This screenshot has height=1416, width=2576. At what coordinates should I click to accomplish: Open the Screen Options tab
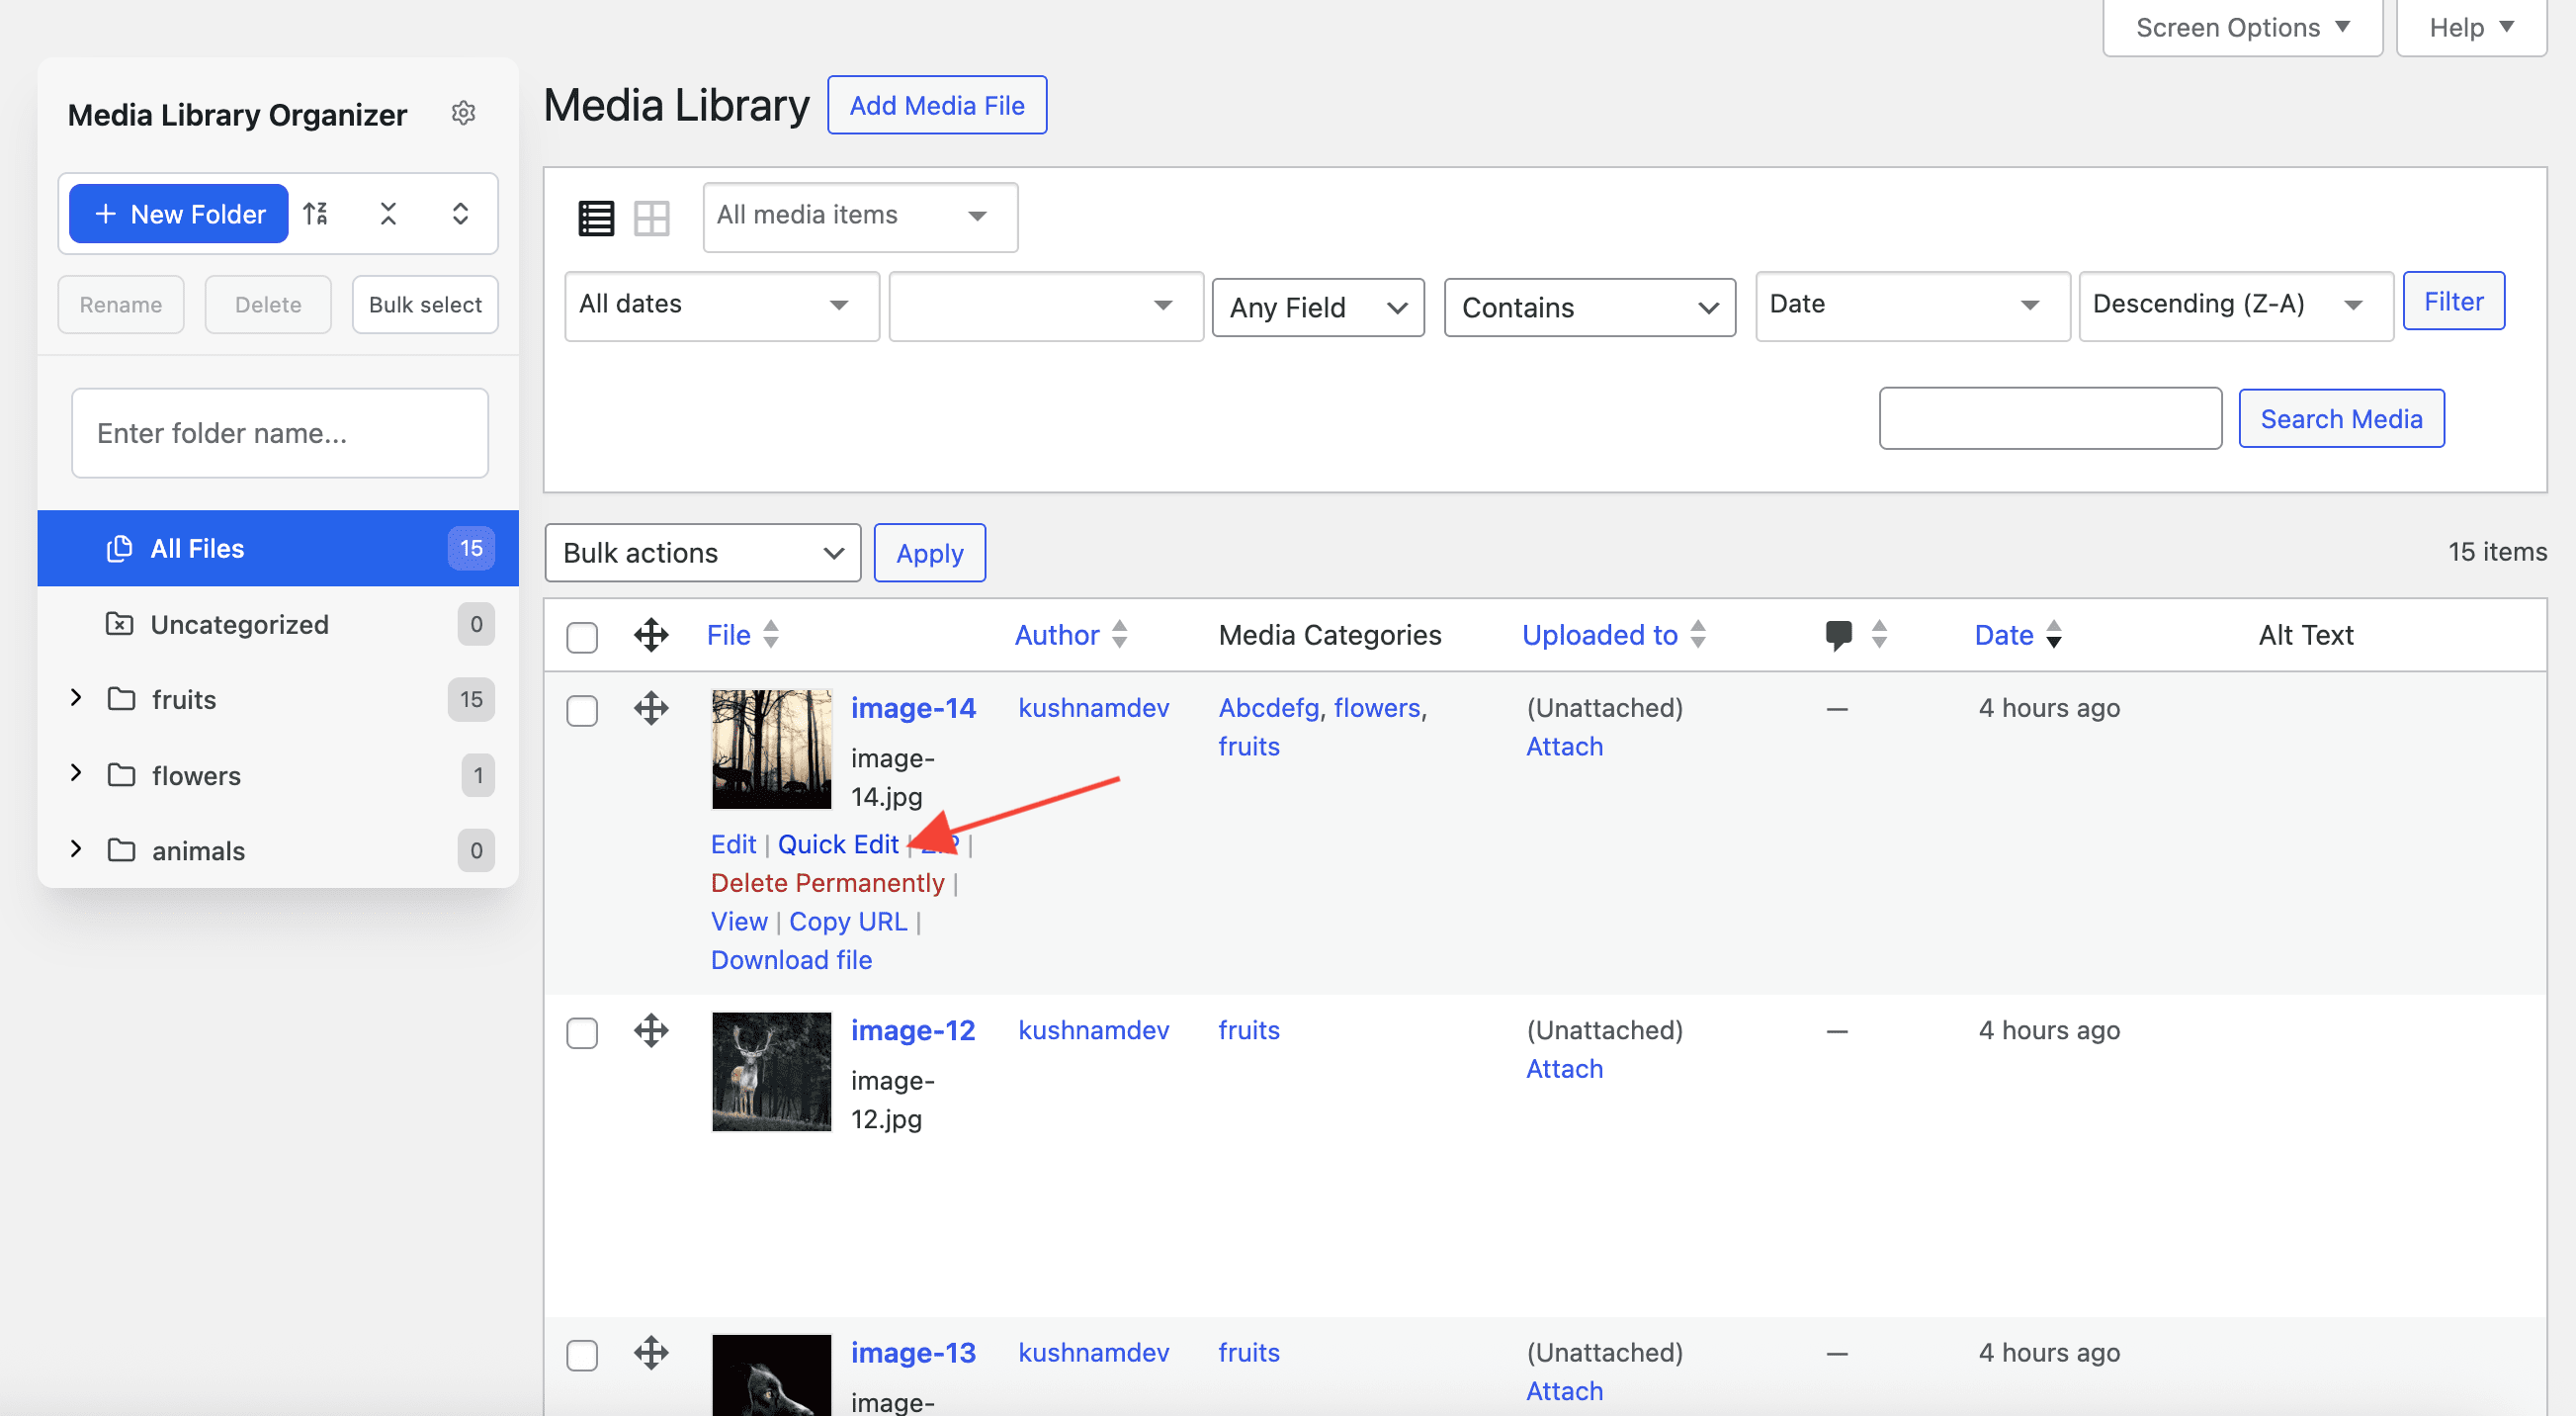click(x=2241, y=28)
